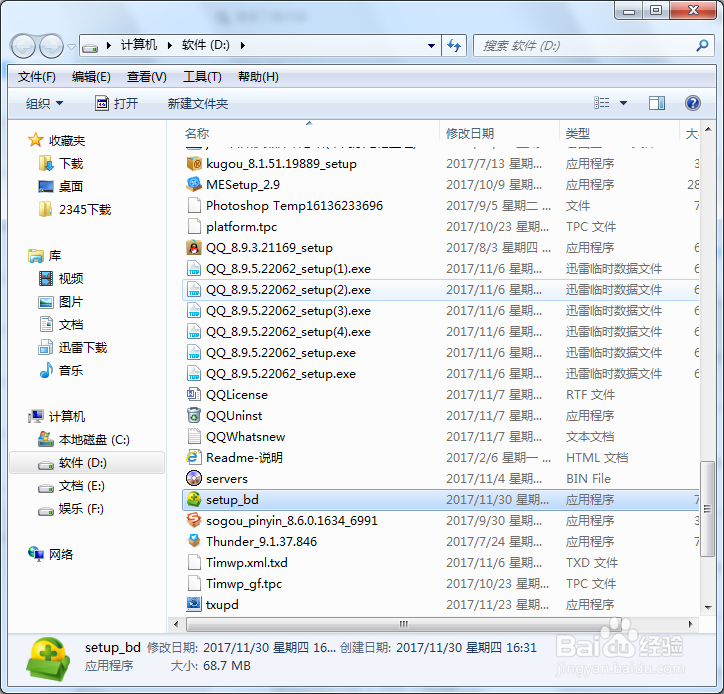Click the QQ_8.9.3.21169_setup penguin icon
This screenshot has width=724, height=694.
(x=194, y=247)
